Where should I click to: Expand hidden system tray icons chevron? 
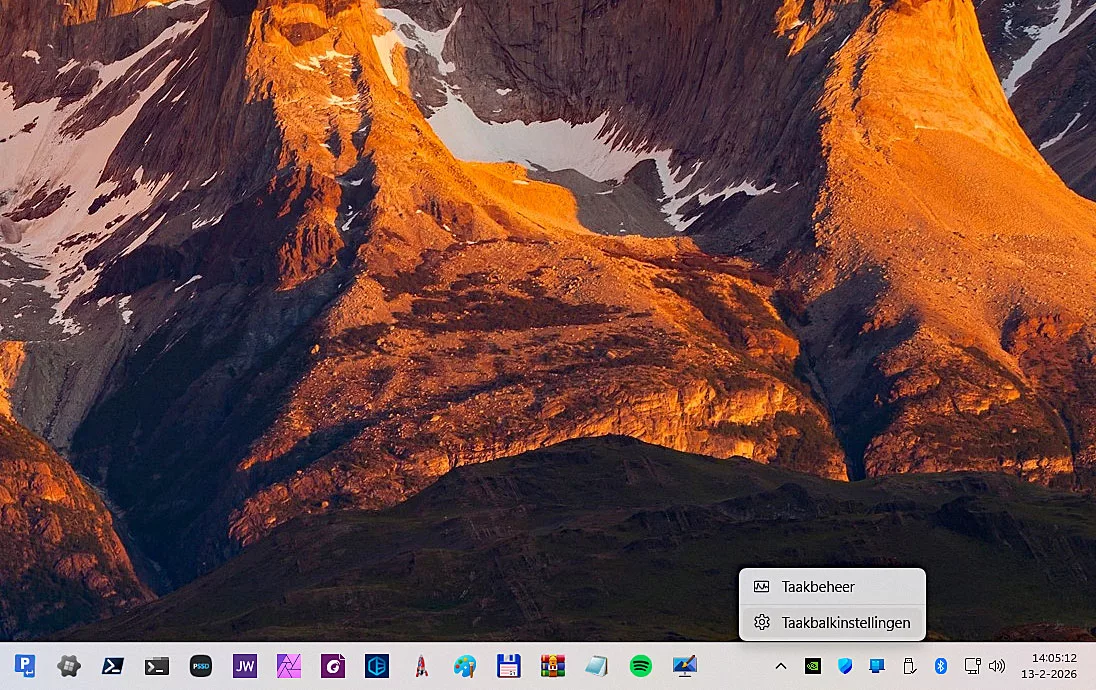click(x=781, y=666)
